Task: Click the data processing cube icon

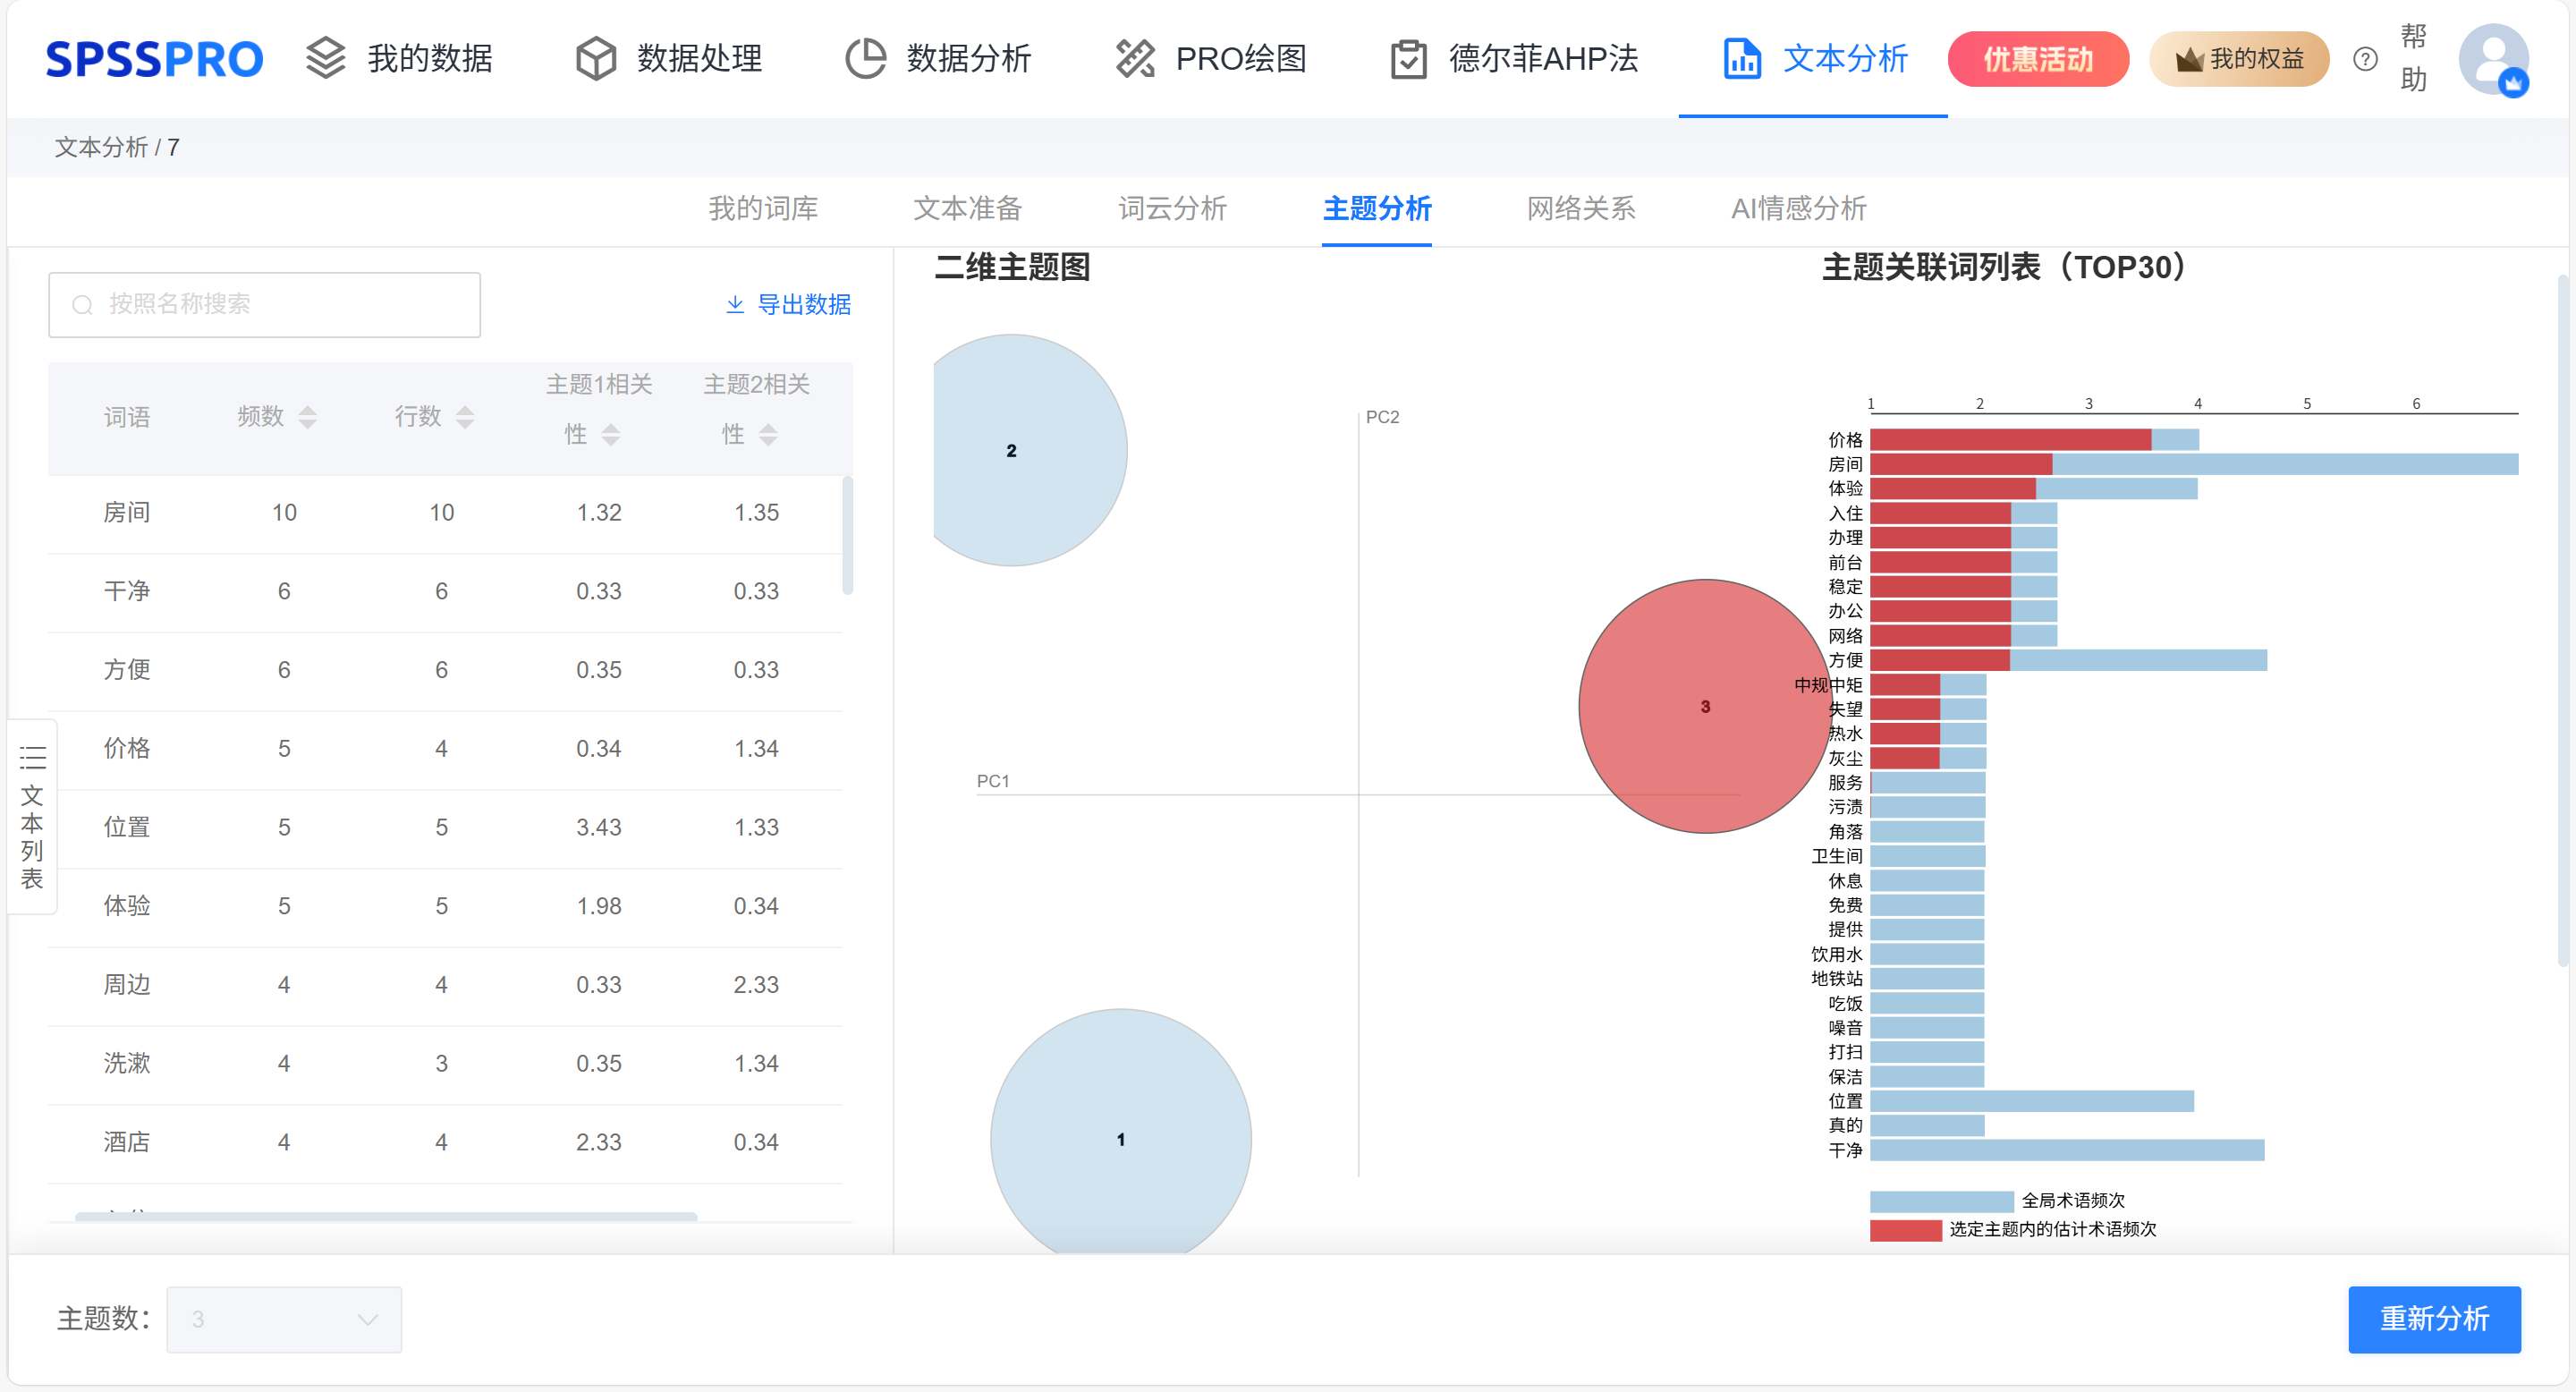Action: coord(596,58)
